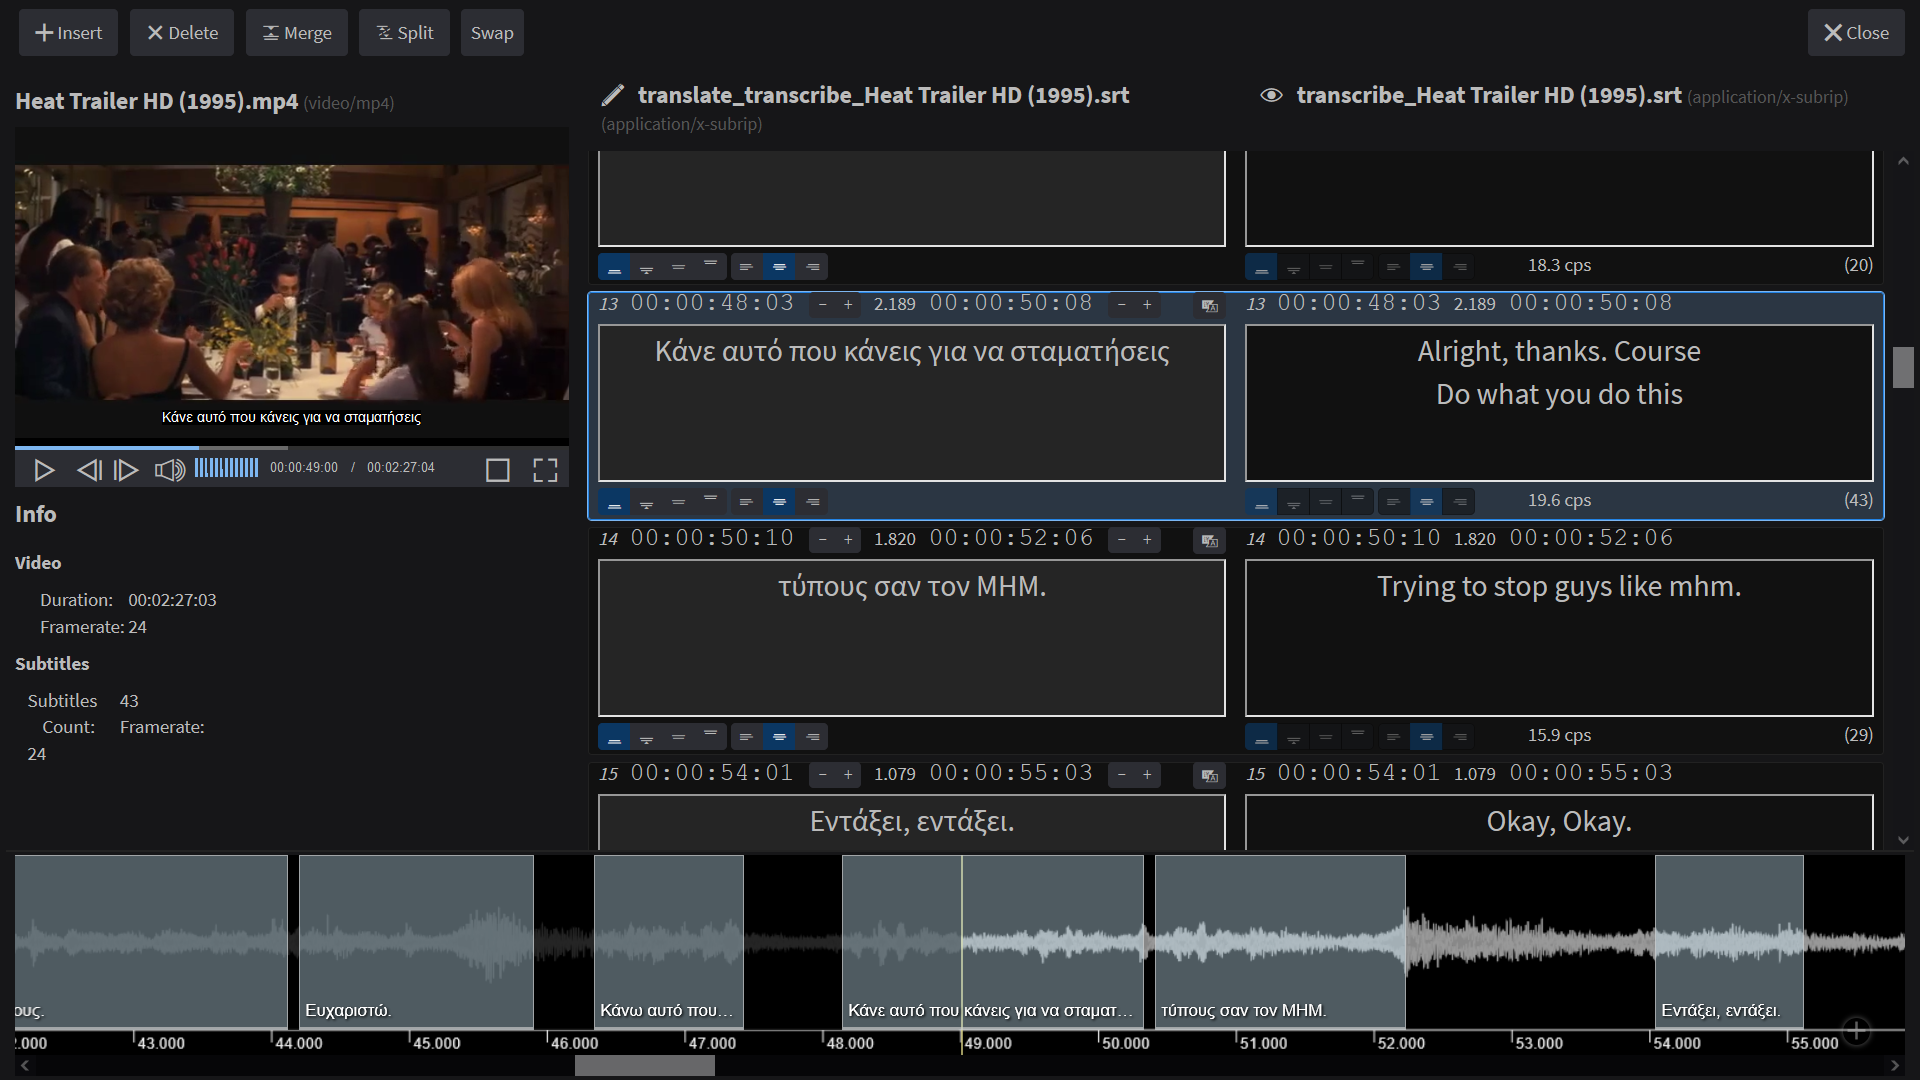This screenshot has width=1920, height=1080.
Task: Step one frame backward in video
Action: pos(89,470)
